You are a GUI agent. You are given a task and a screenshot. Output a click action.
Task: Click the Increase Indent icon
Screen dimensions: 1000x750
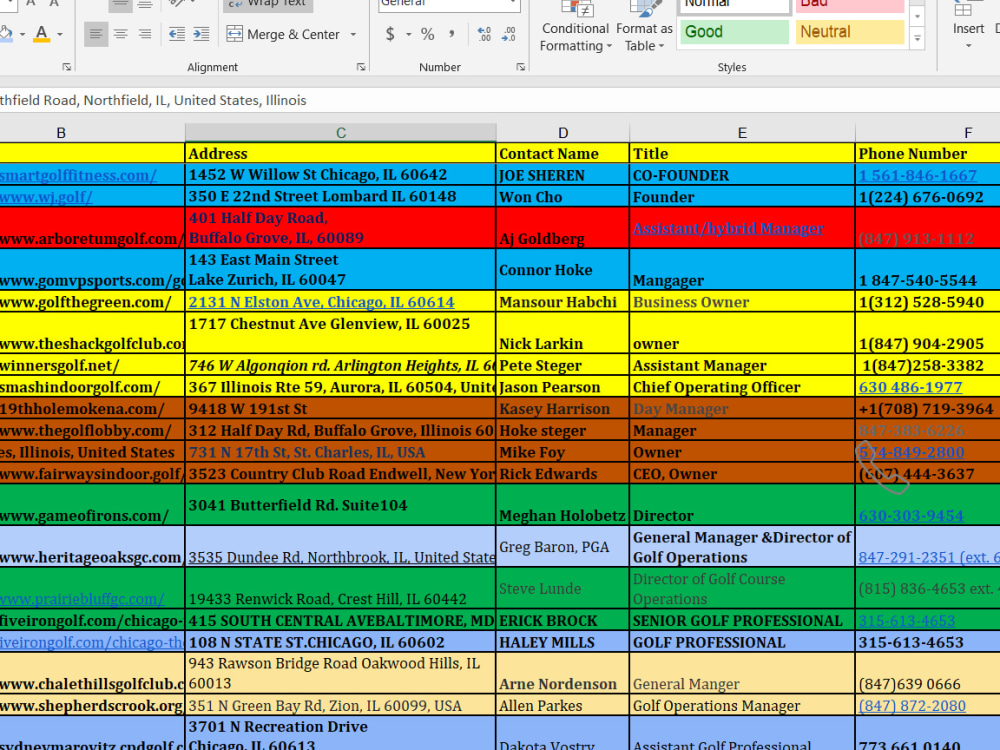point(202,34)
